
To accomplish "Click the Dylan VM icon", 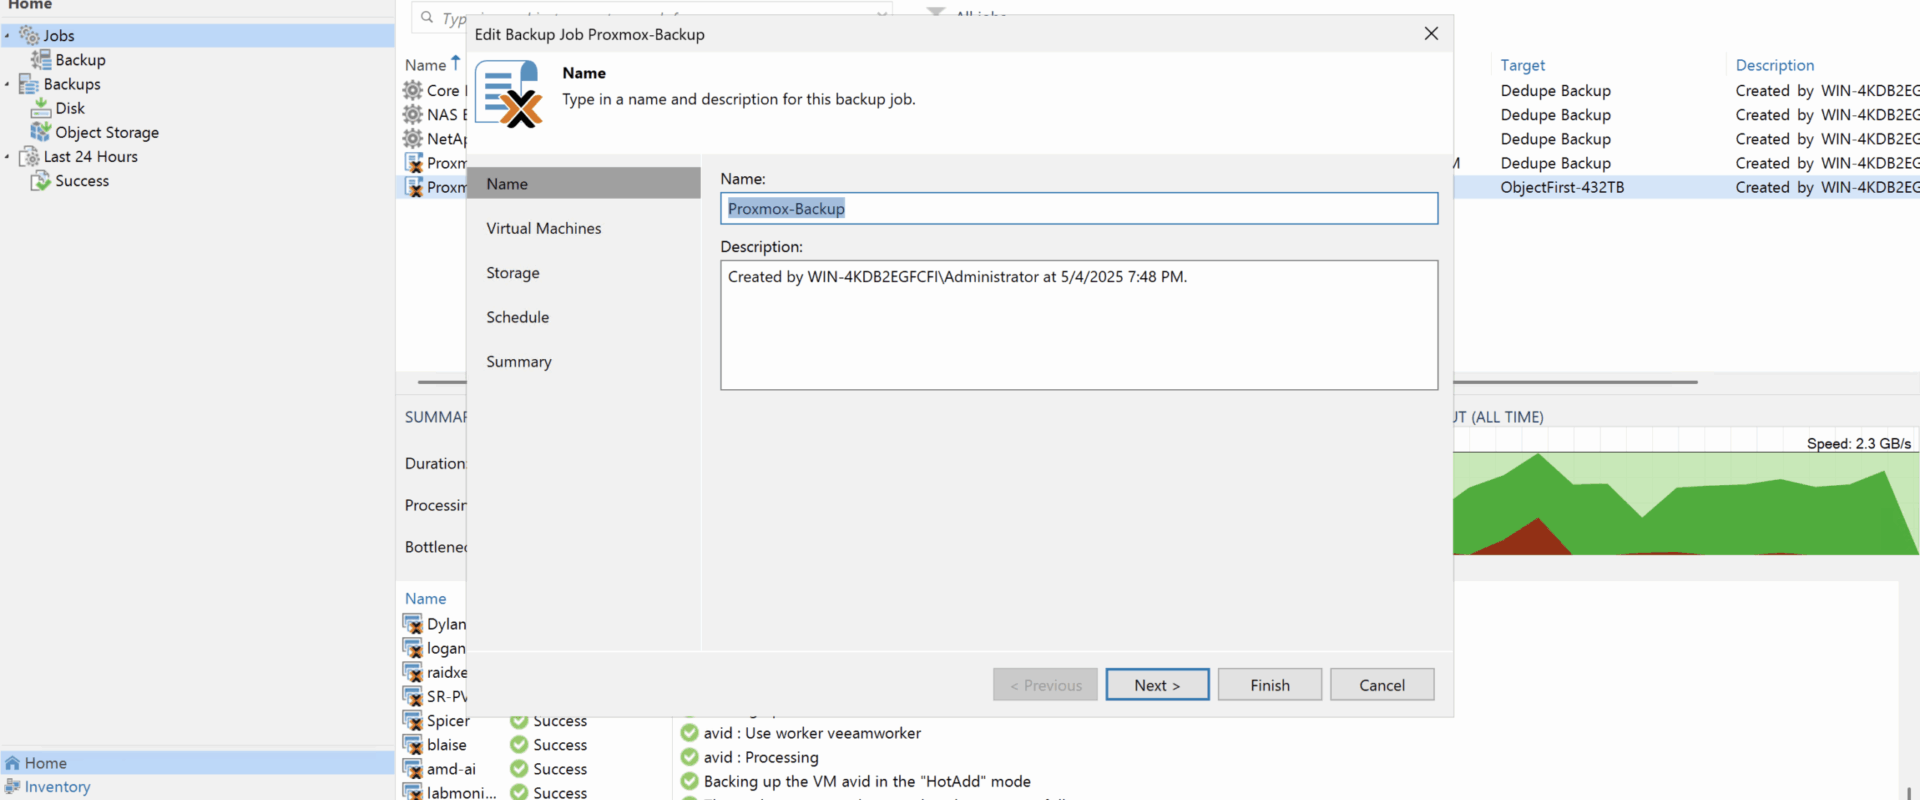I will pyautogui.click(x=413, y=623).
